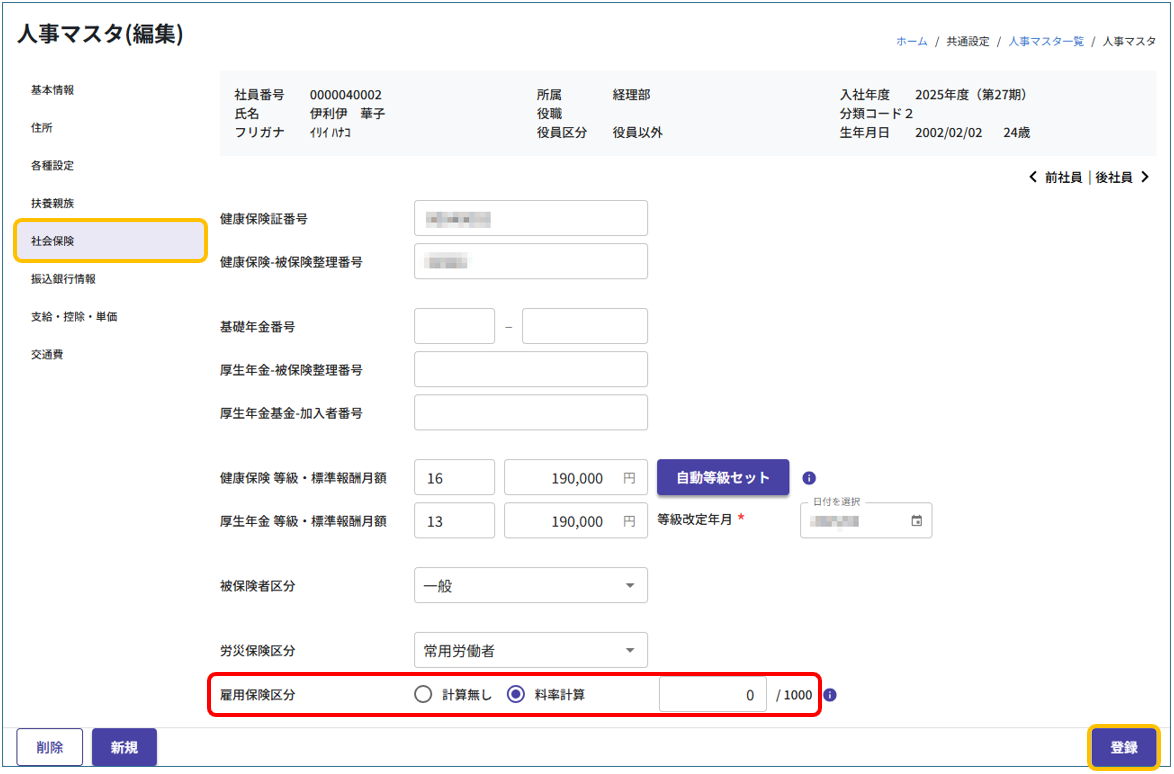1174x774 pixels.
Task: Select 計算無し radio button
Action: point(423,695)
